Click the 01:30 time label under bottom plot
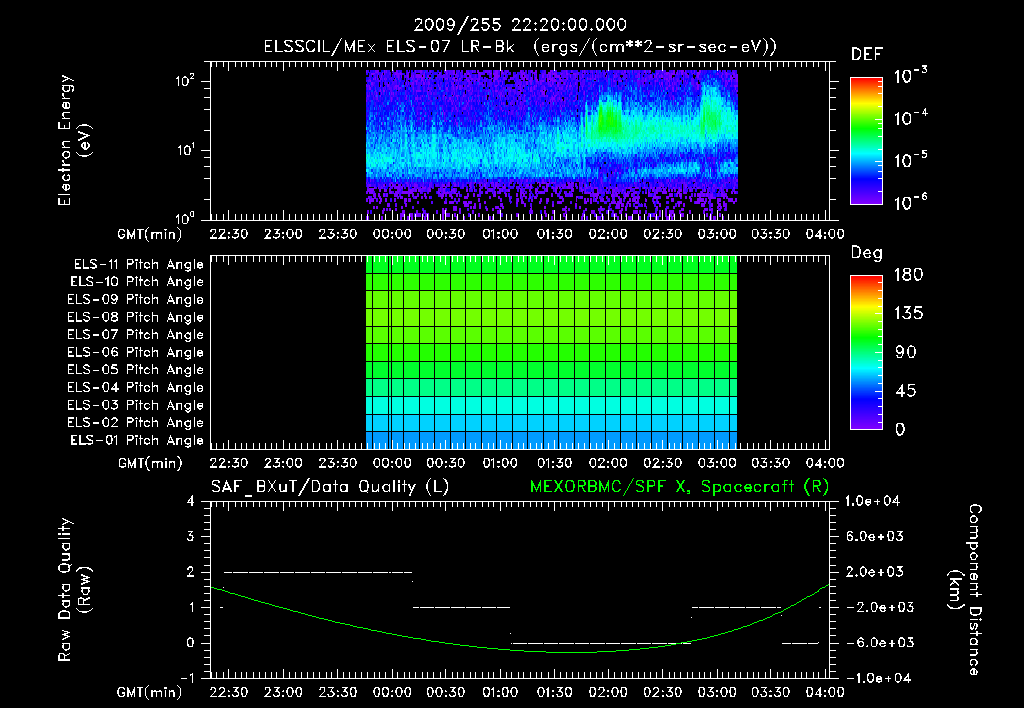The image size is (1024, 708). point(554,692)
